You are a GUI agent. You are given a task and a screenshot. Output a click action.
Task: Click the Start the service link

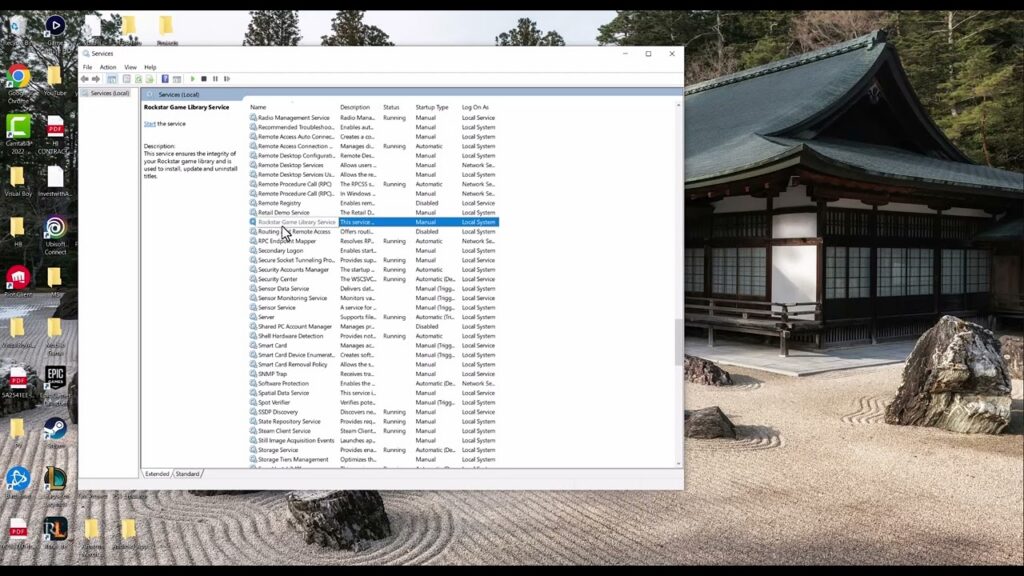pos(150,124)
